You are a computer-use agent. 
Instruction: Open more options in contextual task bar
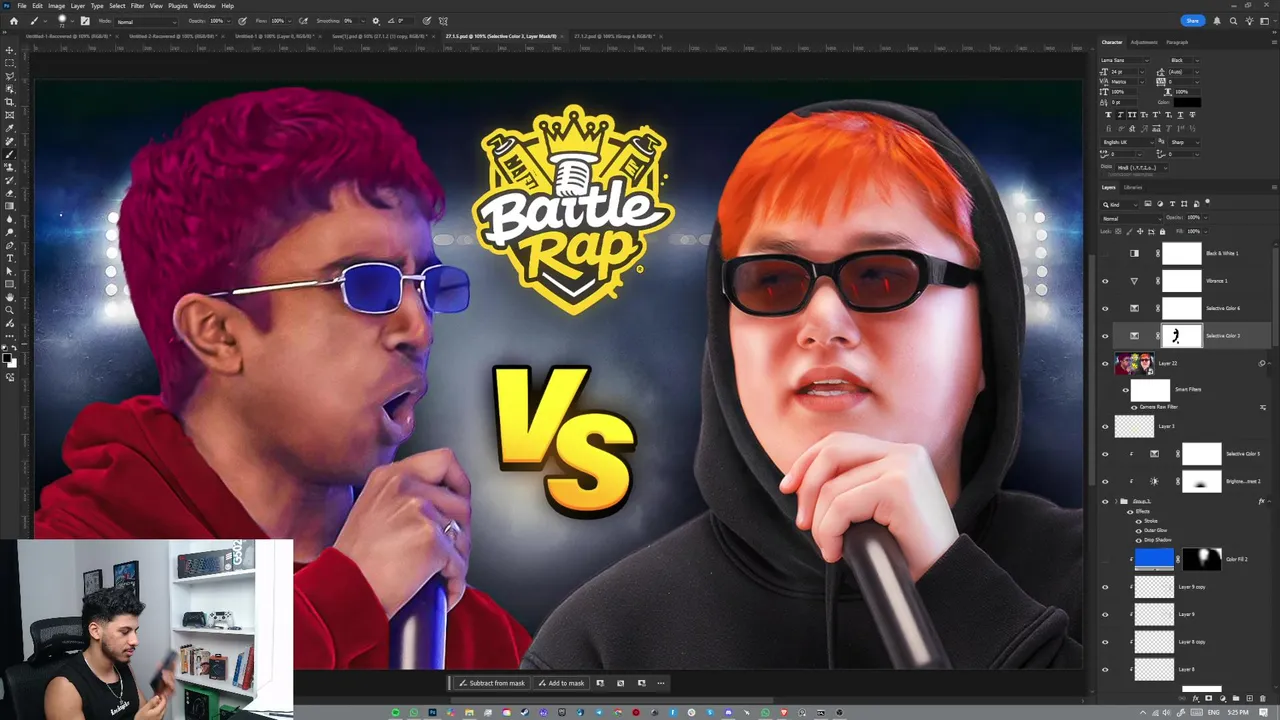tap(660, 683)
